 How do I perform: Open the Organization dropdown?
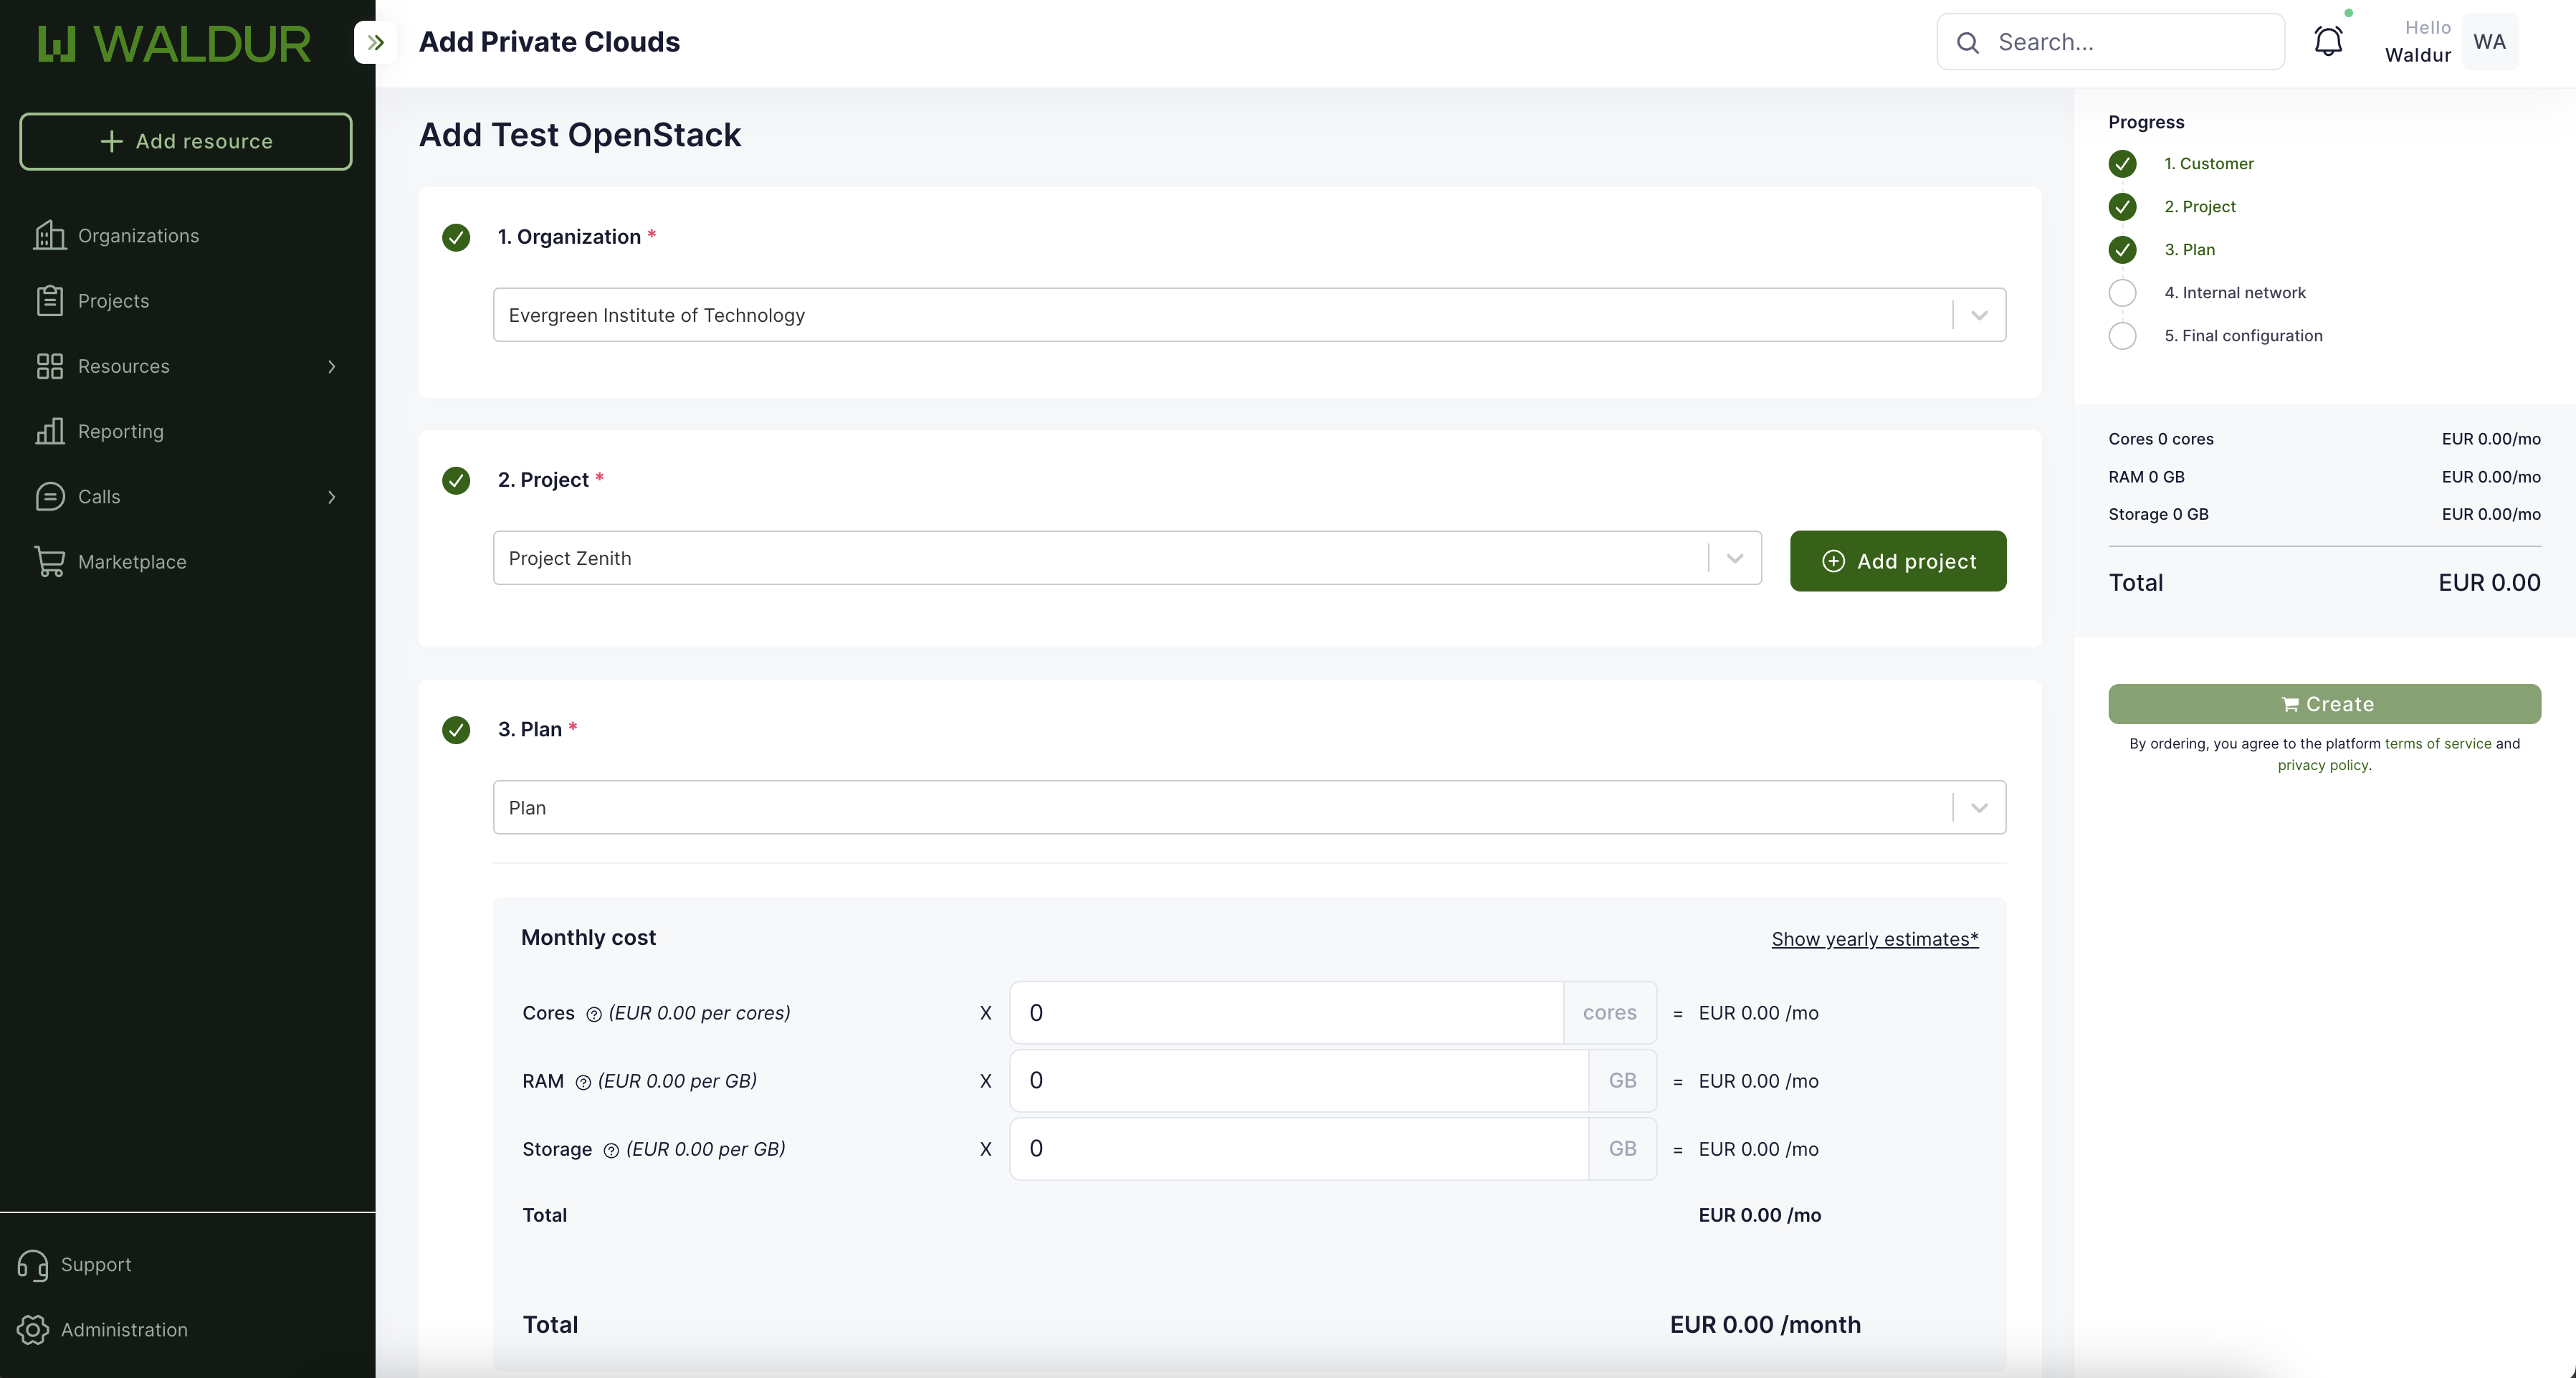click(x=1978, y=315)
